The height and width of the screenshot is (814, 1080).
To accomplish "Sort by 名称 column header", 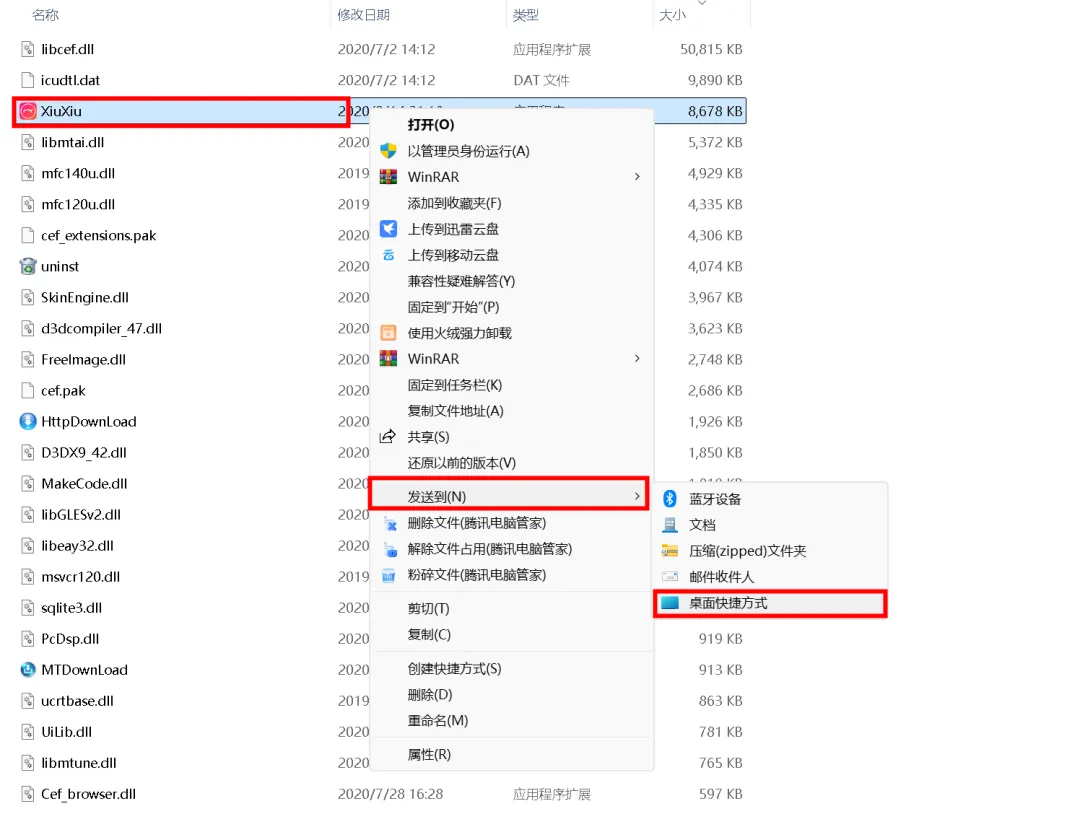I will [45, 14].
